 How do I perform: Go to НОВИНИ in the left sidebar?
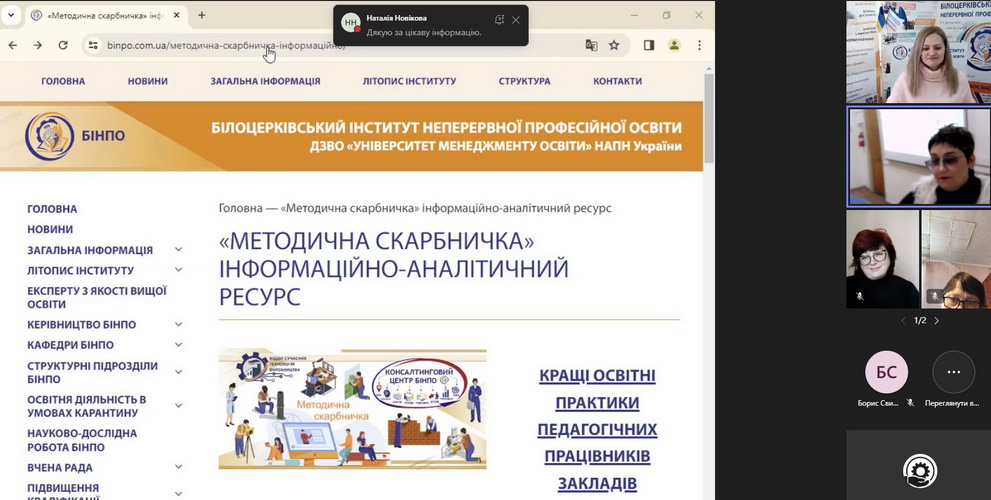point(50,229)
